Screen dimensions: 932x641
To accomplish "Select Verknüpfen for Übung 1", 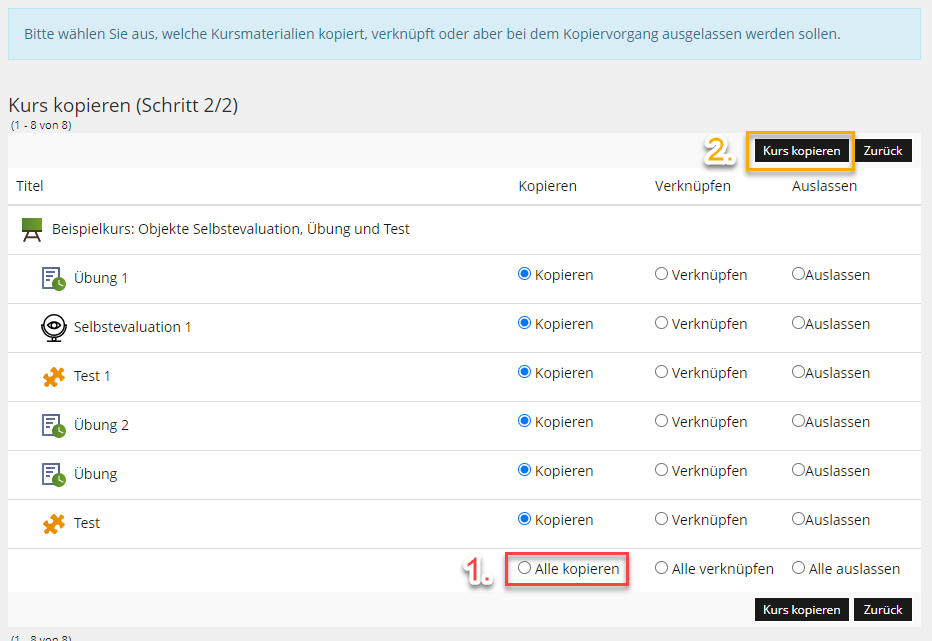I will (661, 274).
